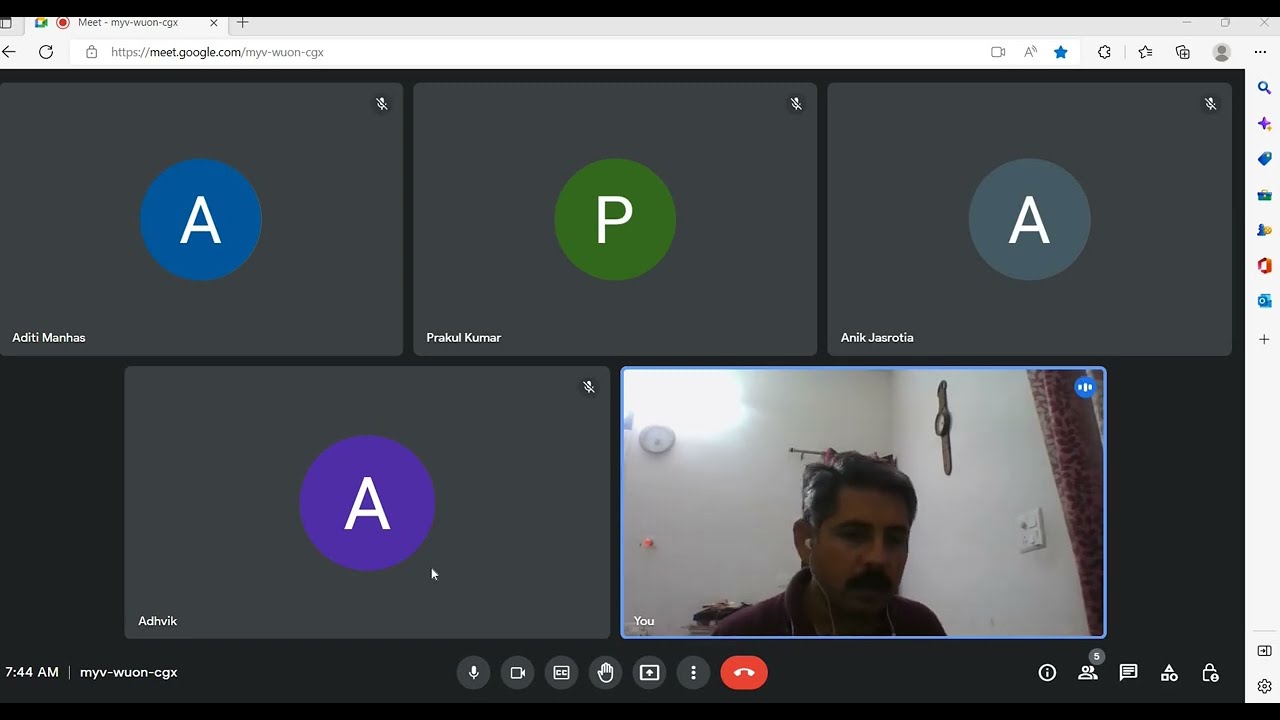Viewport: 1280px width, 720px height.
Task: Turn on captions with CC button
Action: pos(562,673)
